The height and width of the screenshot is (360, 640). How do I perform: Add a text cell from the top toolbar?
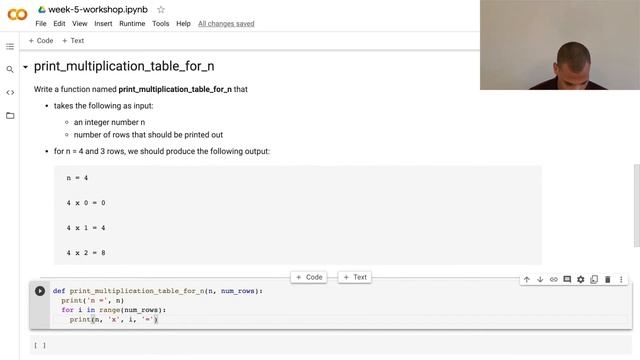[73, 41]
